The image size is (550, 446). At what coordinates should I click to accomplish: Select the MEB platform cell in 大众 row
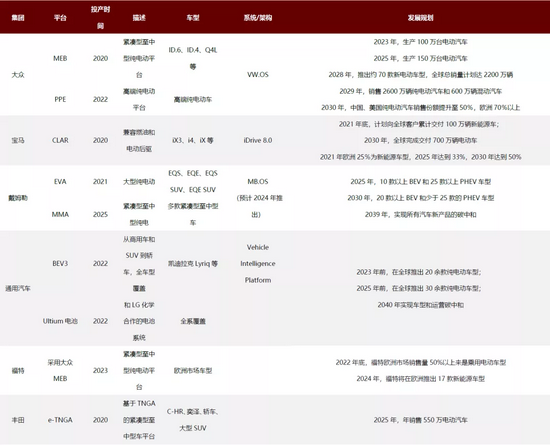pos(60,58)
